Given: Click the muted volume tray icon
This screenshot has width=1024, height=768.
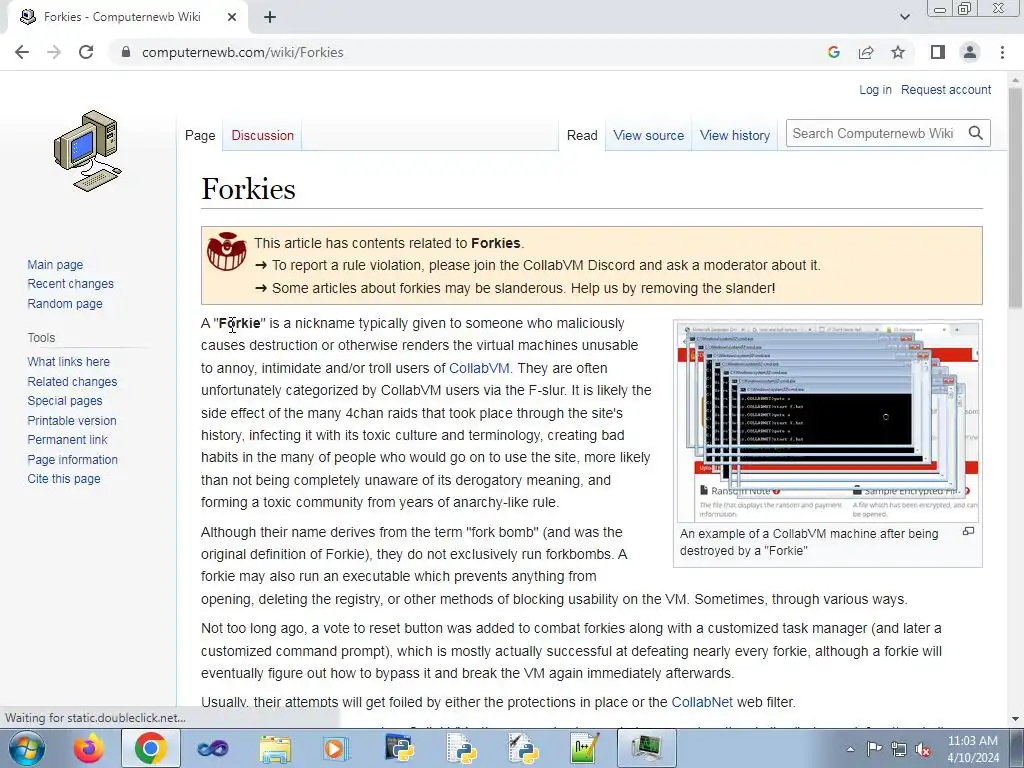Looking at the screenshot, I should pyautogui.click(x=923, y=749).
